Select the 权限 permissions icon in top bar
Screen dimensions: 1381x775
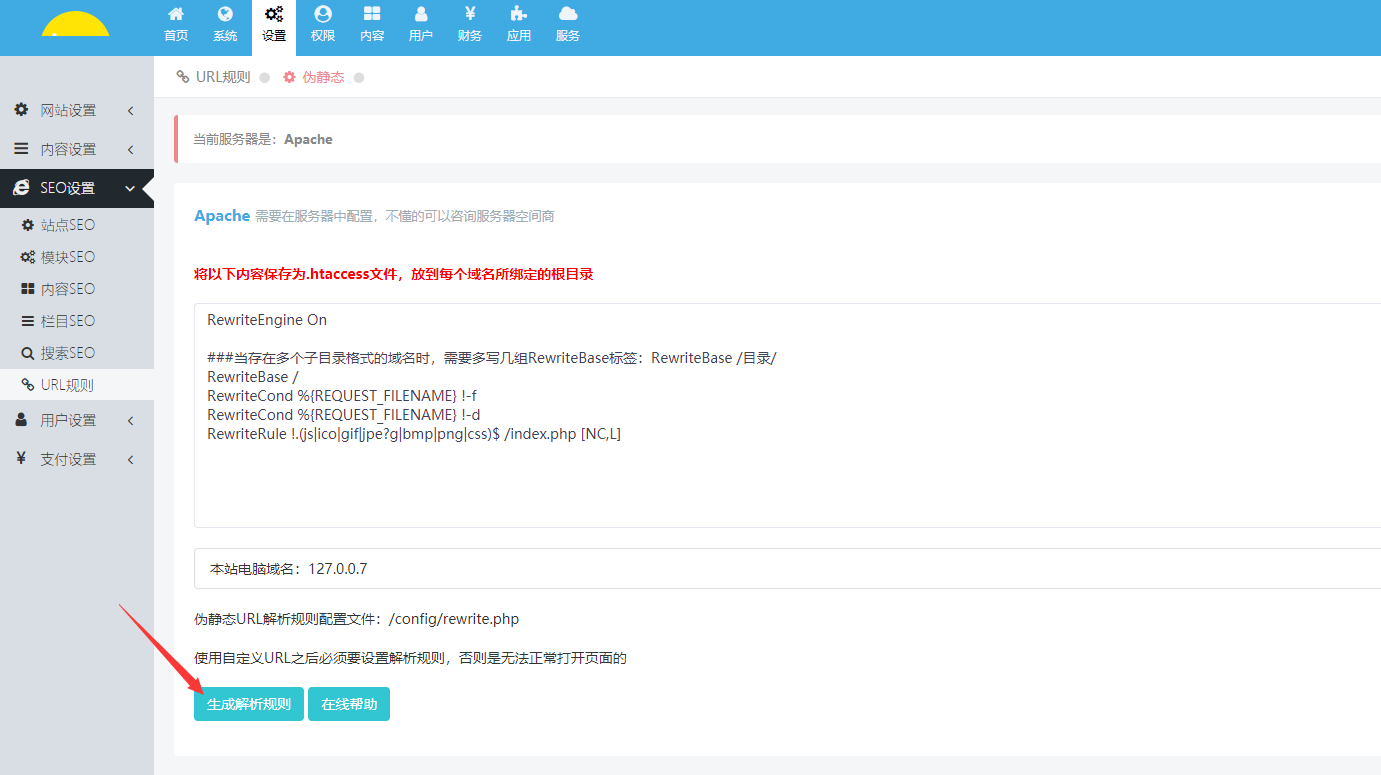(322, 24)
